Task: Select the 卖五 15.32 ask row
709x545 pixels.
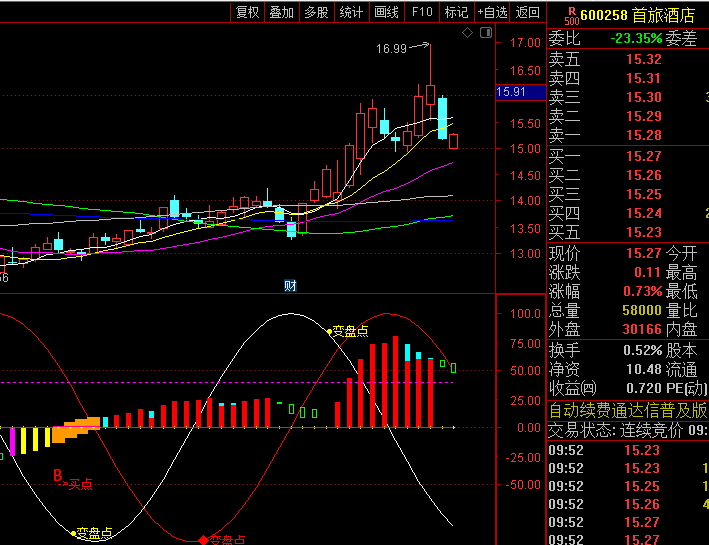Action: click(x=628, y=59)
